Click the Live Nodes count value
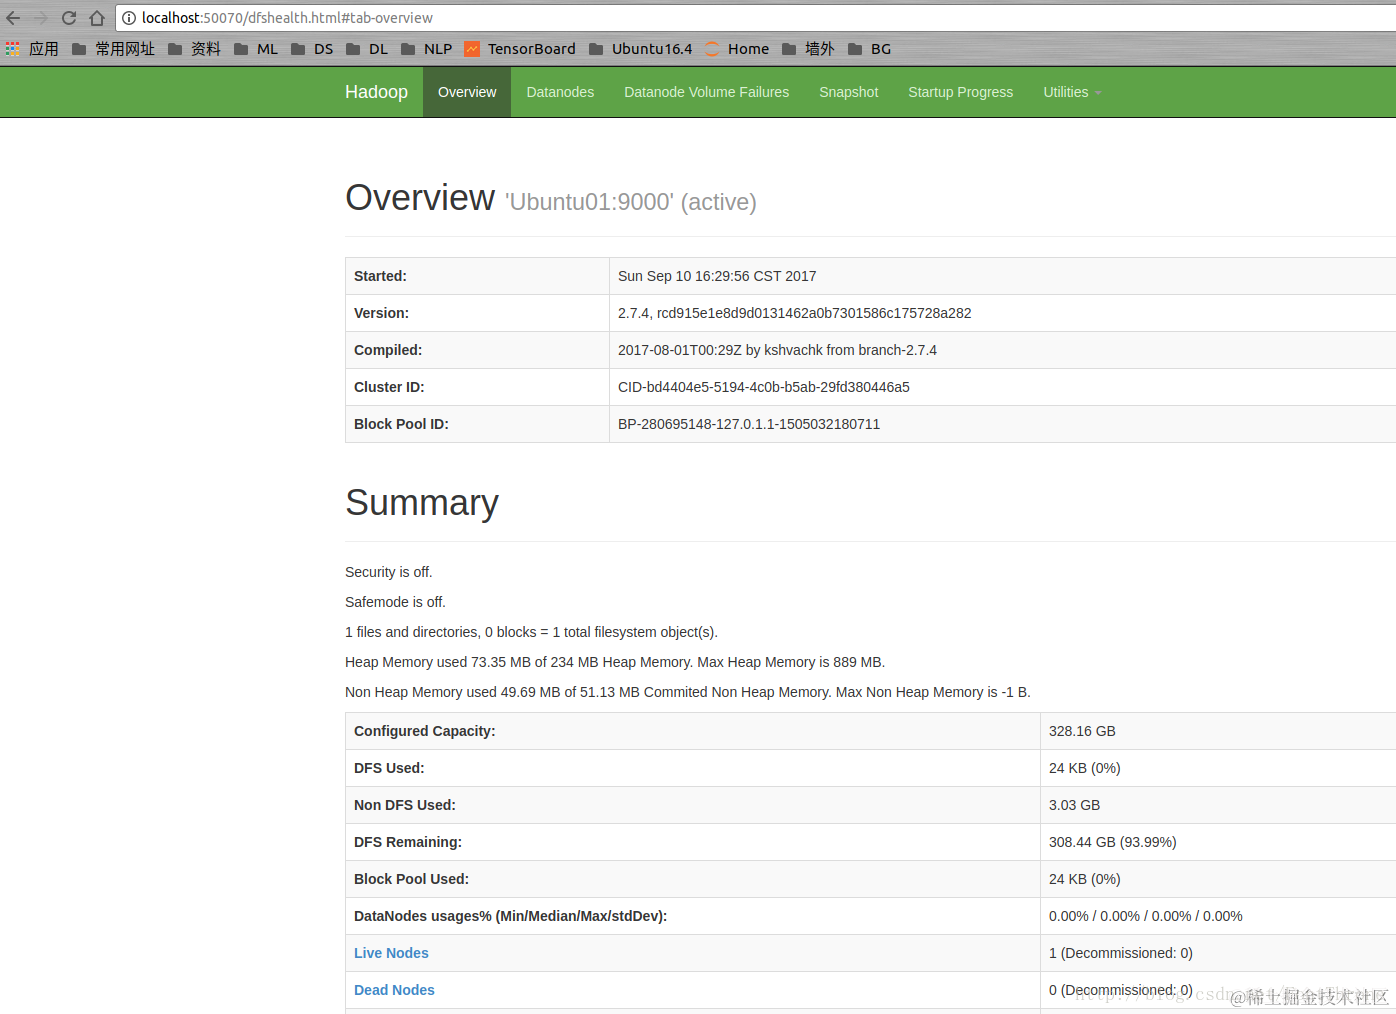1396x1014 pixels. pyautogui.click(x=1121, y=953)
